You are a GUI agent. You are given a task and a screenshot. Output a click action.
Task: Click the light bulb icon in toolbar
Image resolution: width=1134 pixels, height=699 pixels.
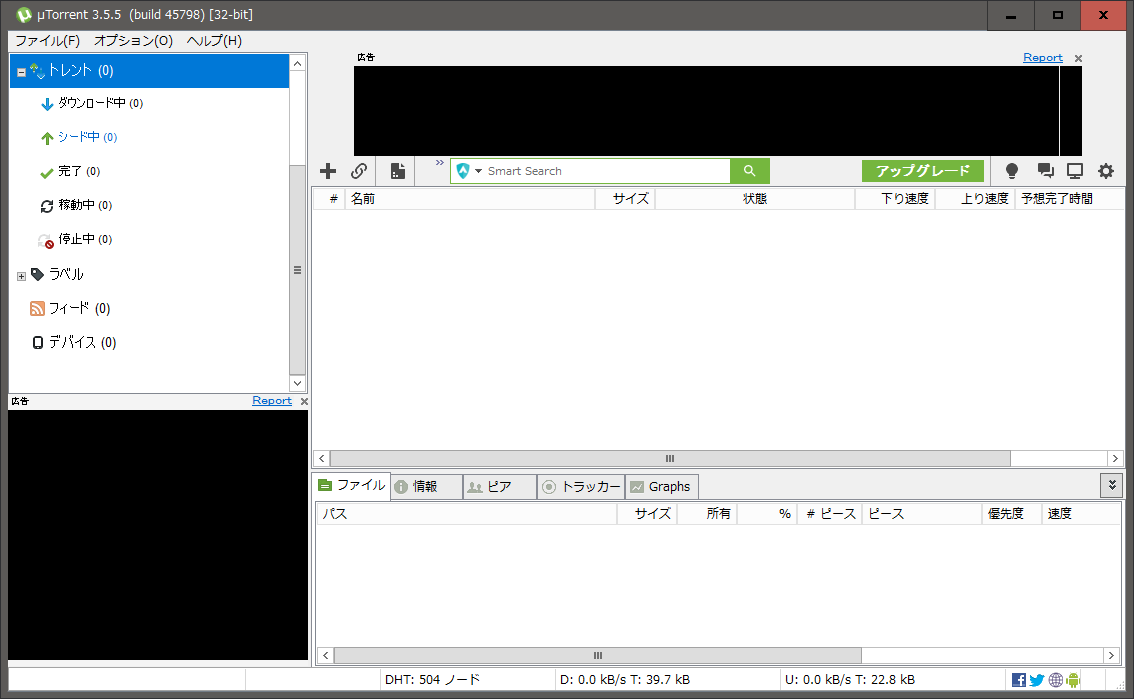point(1012,171)
